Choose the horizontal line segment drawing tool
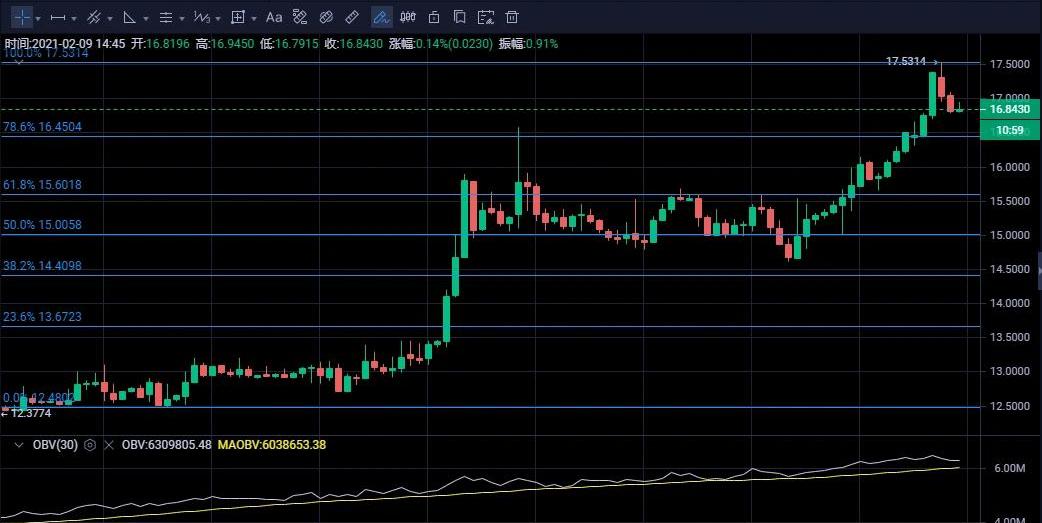 tap(58, 17)
